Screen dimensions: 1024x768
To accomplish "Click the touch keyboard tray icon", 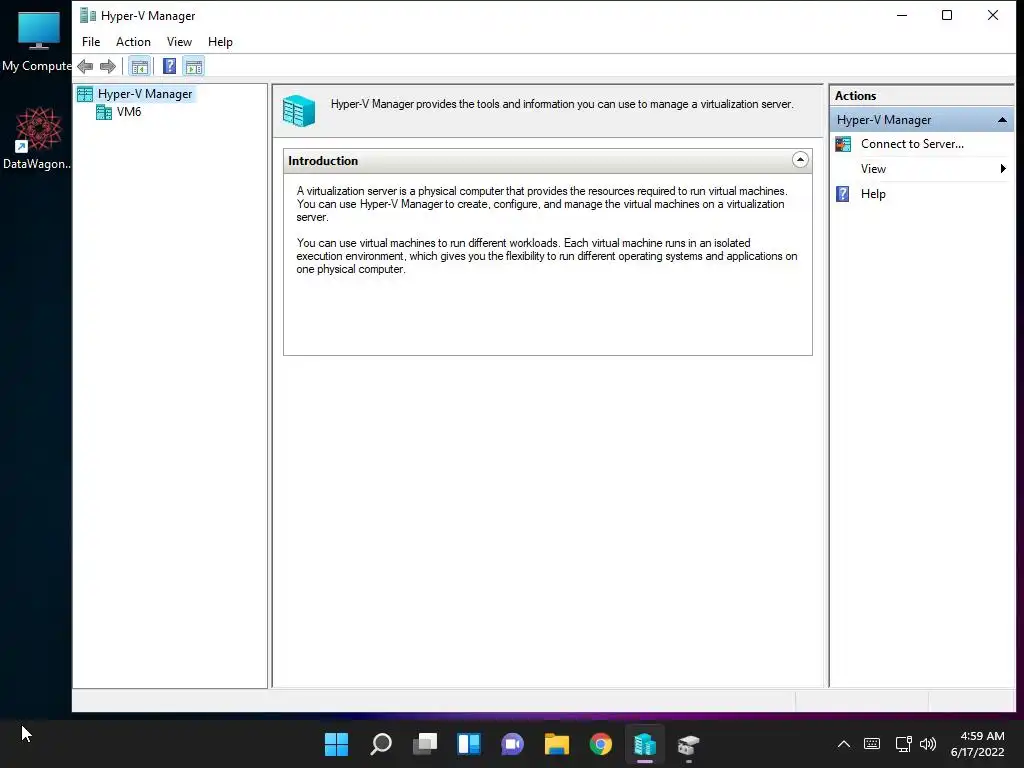I will coord(872,744).
